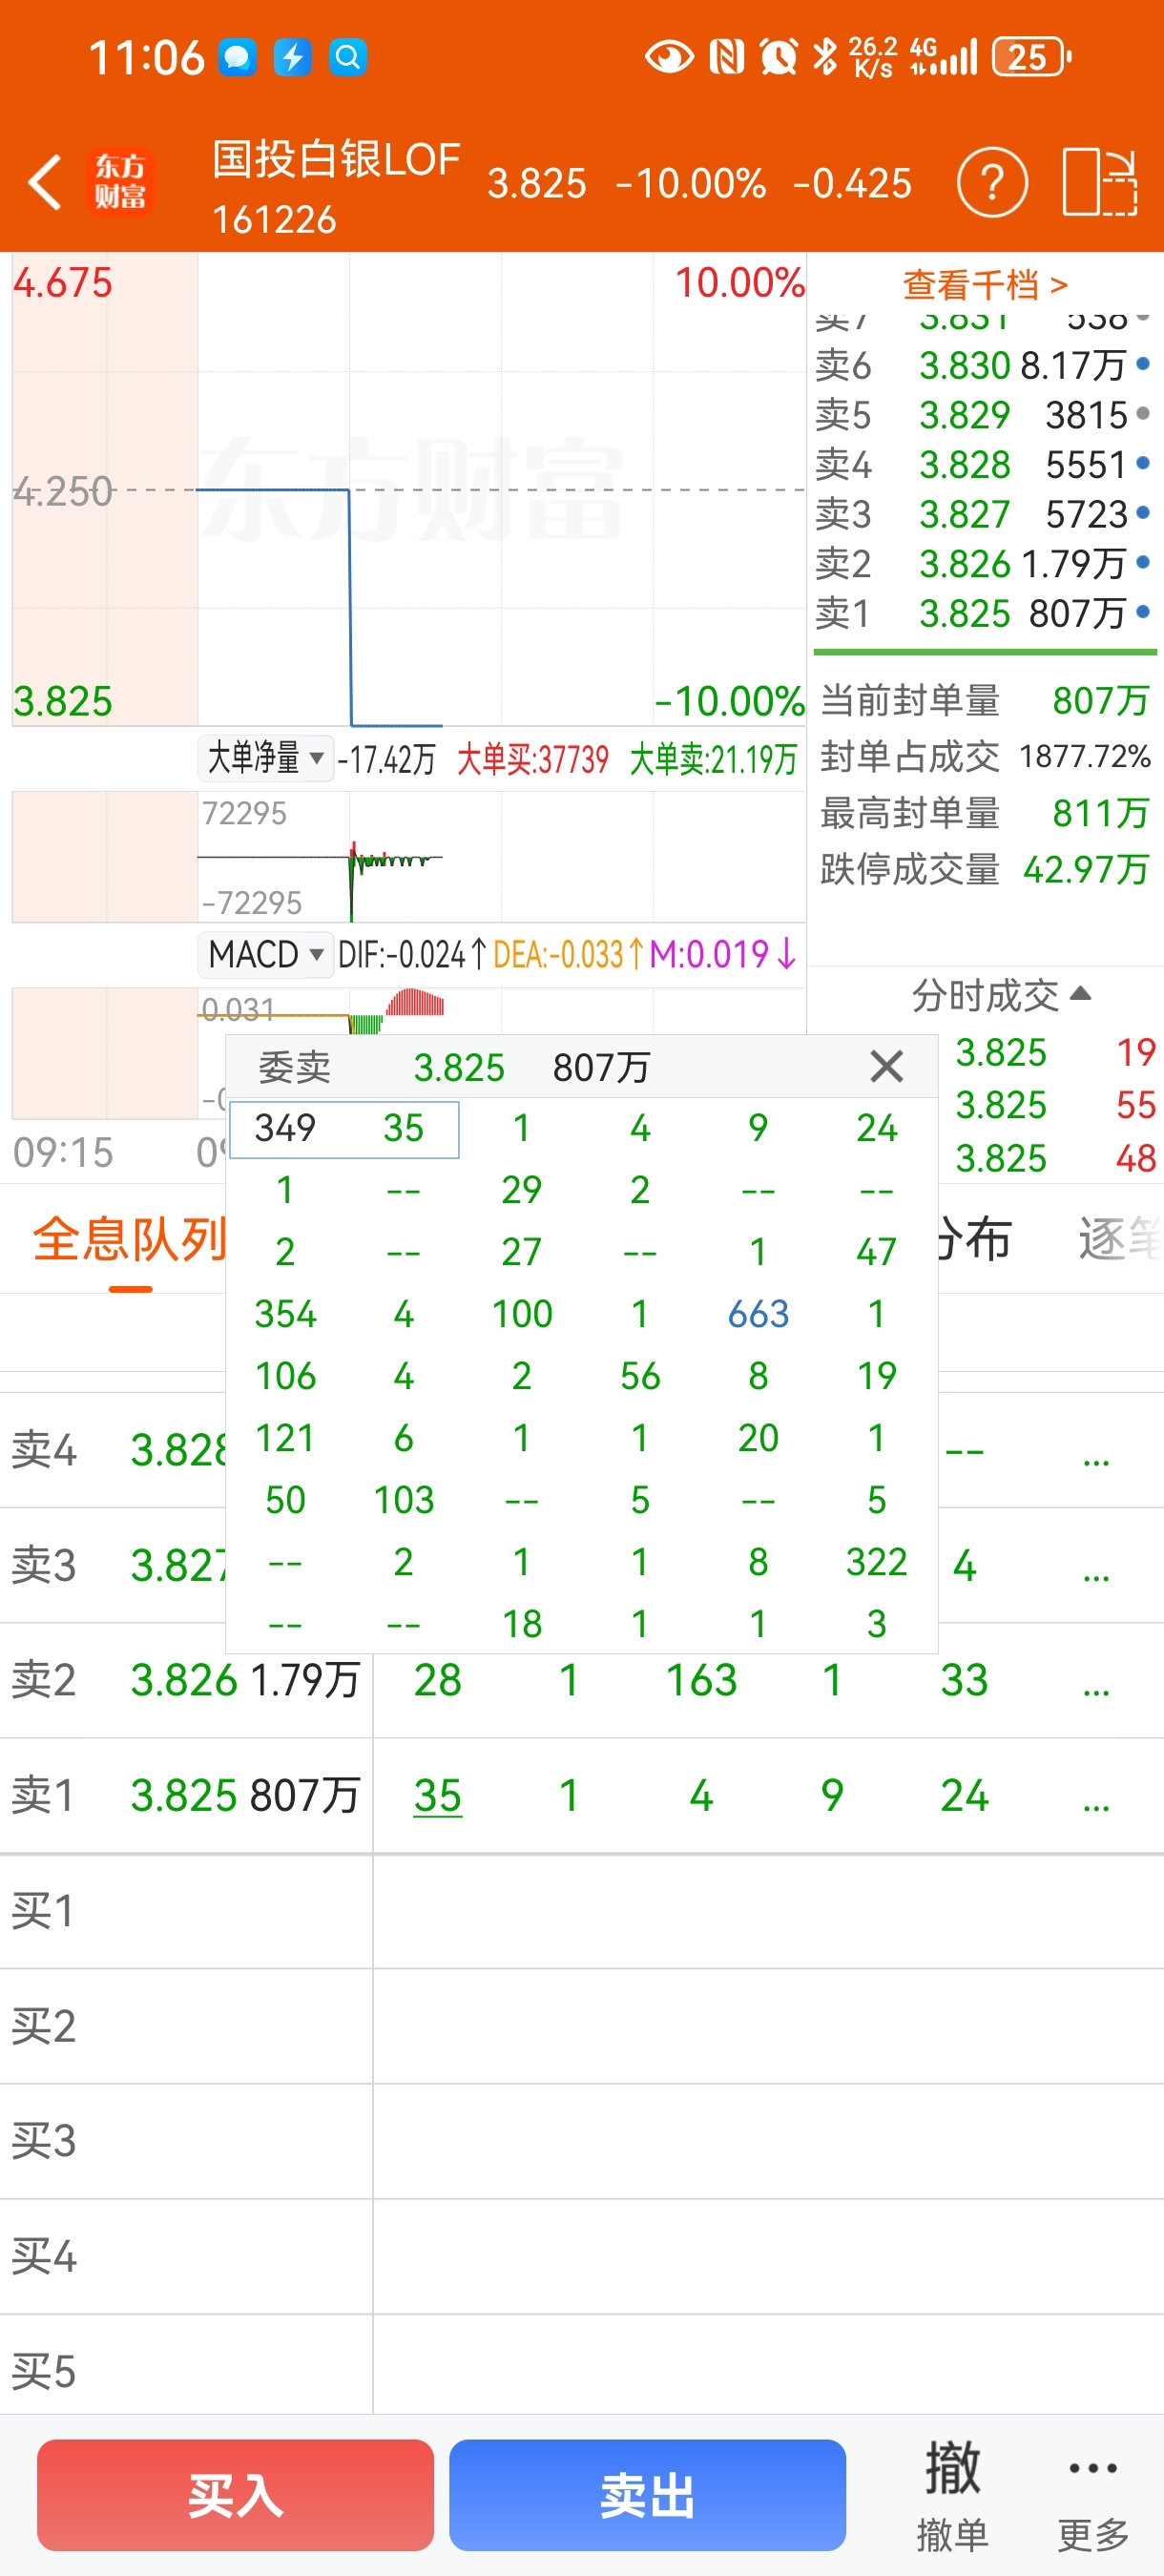Select 卖6 row at 3.830 in order book

tap(984, 365)
